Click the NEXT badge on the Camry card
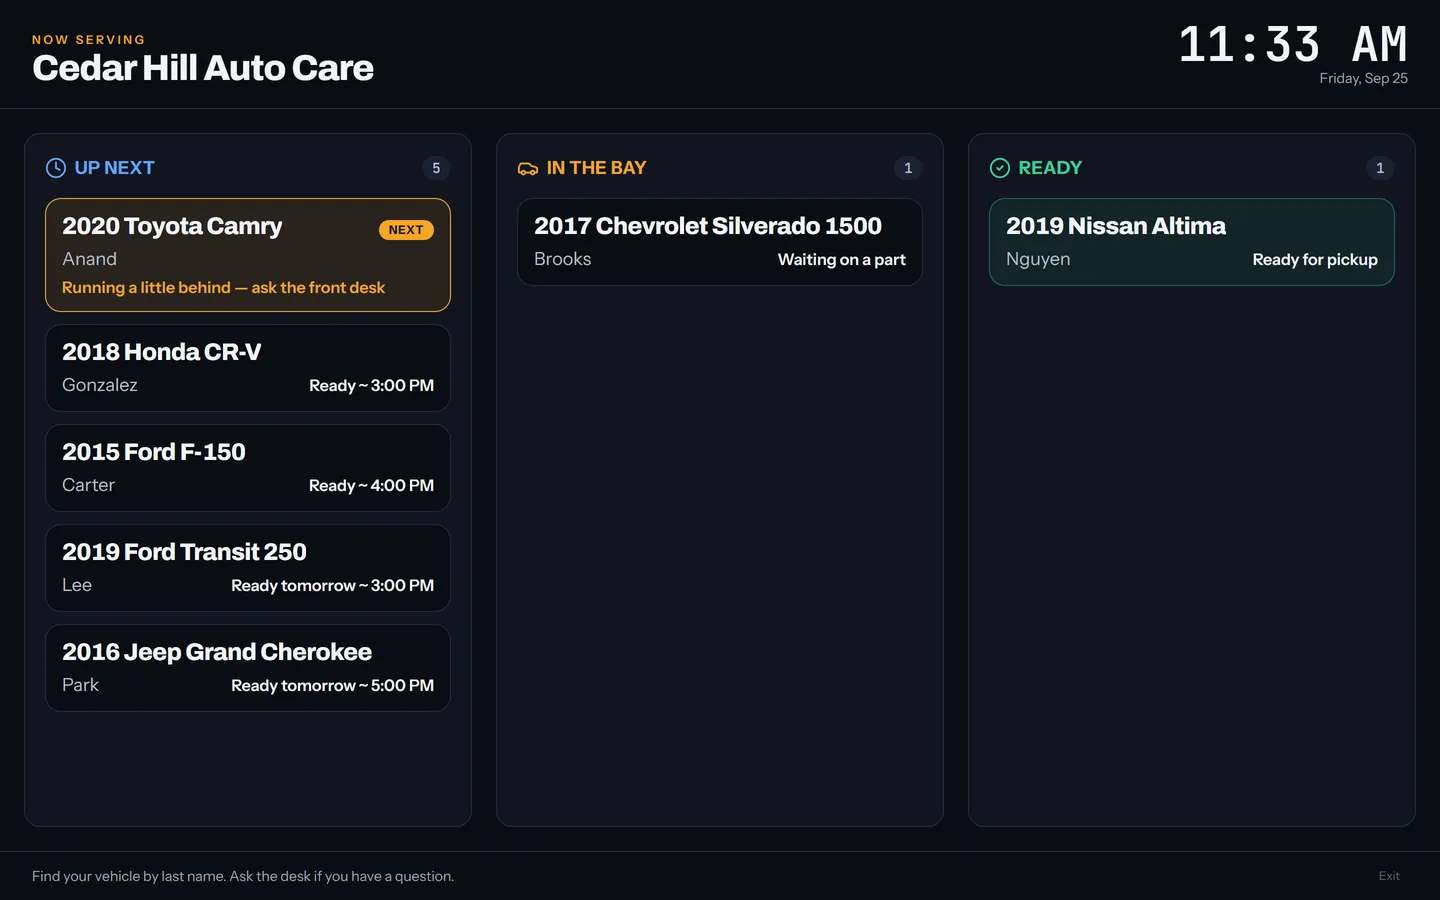This screenshot has height=900, width=1440. (x=406, y=230)
